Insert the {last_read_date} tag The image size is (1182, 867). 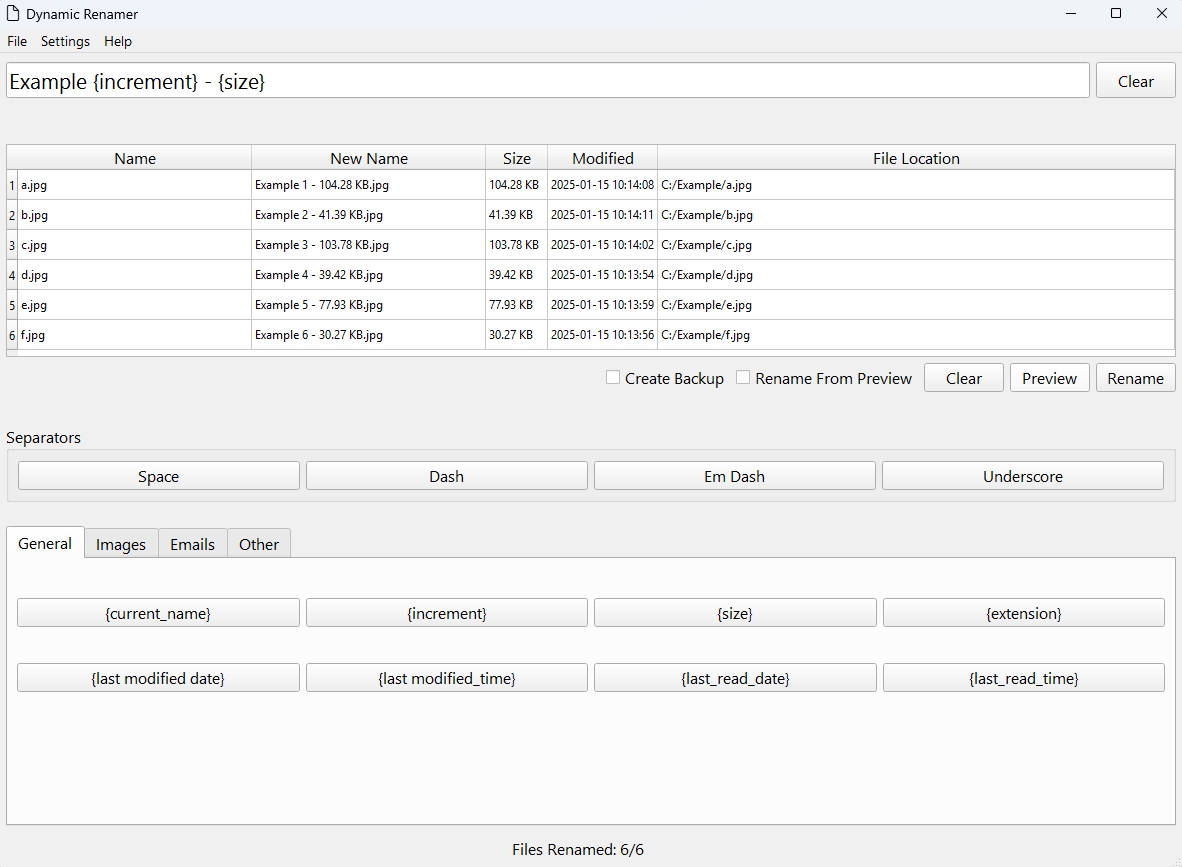(735, 678)
